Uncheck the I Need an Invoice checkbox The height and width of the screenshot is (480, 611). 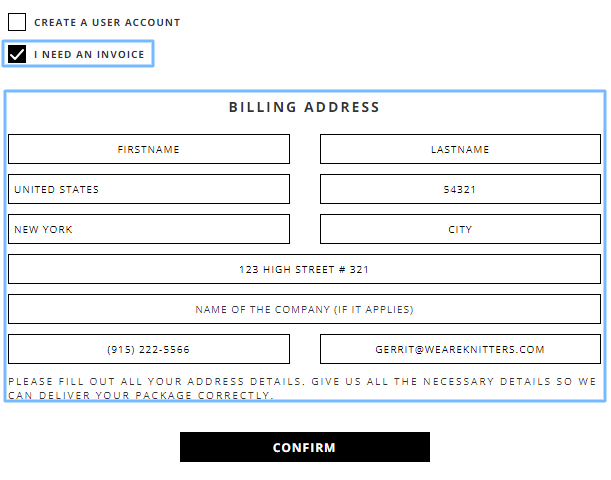point(17,54)
